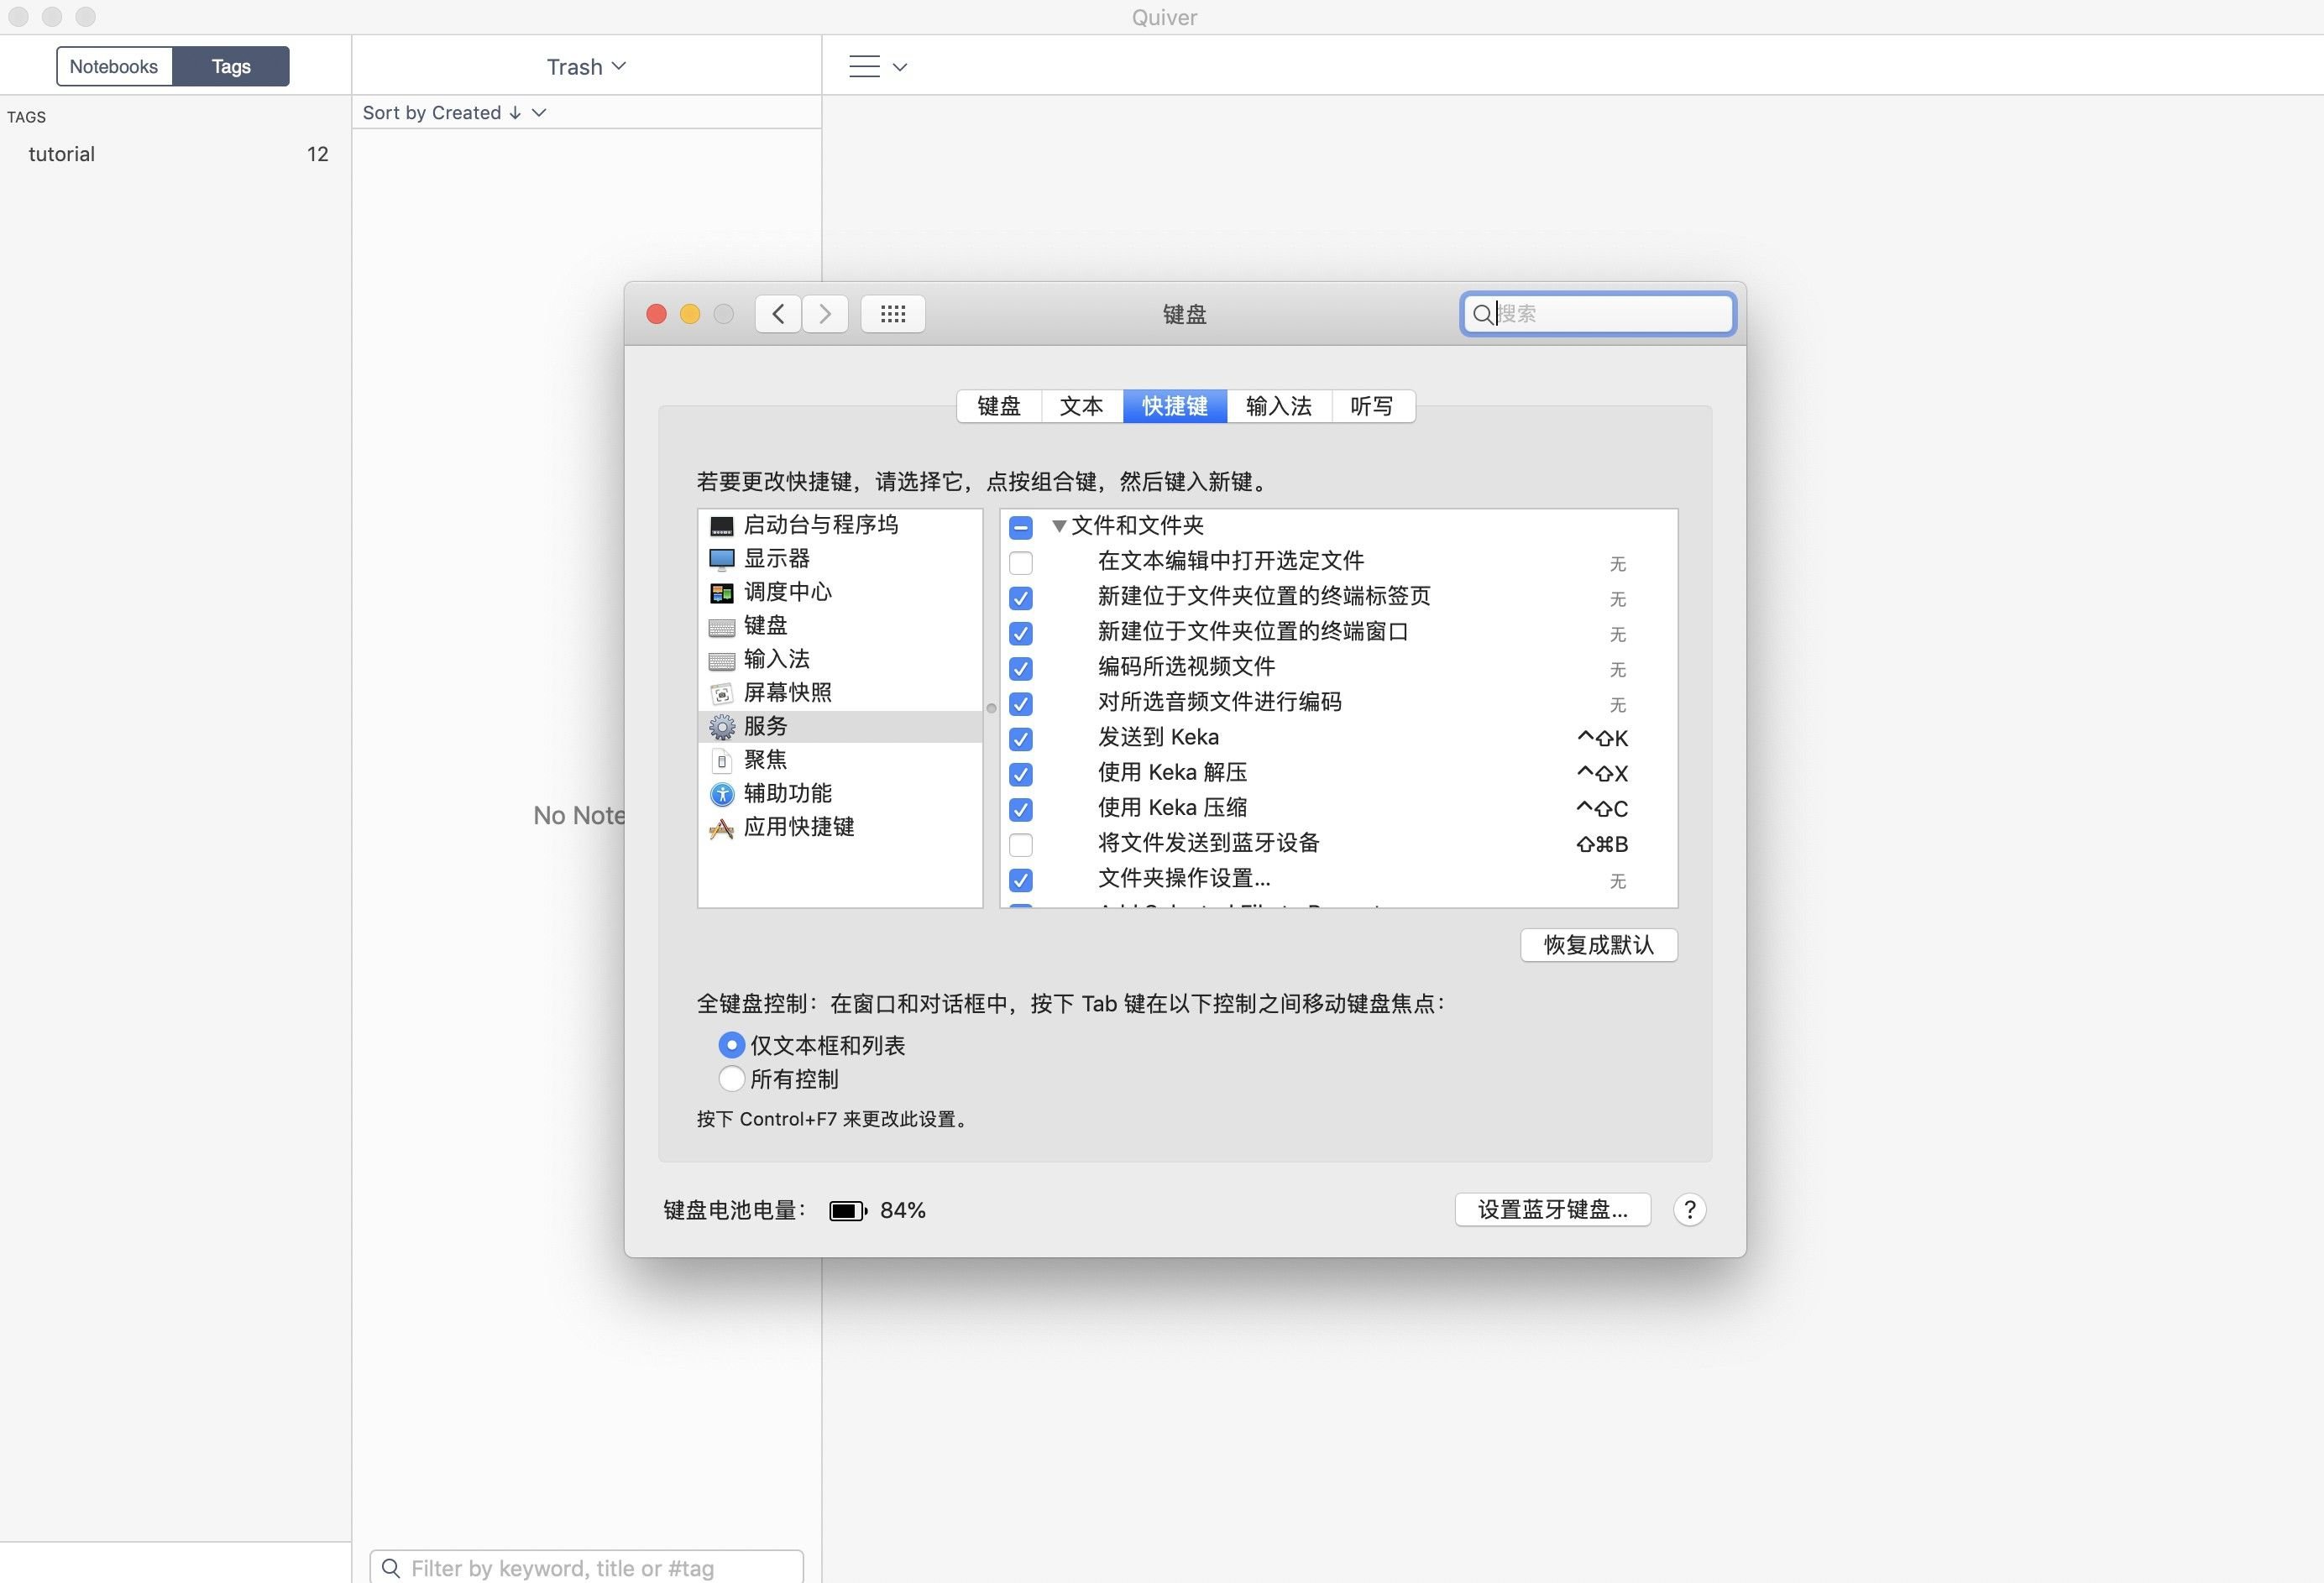Click the ^⇧C shortcut for Keka 压缩
The width and height of the screenshot is (2324, 1583).
point(1602,808)
